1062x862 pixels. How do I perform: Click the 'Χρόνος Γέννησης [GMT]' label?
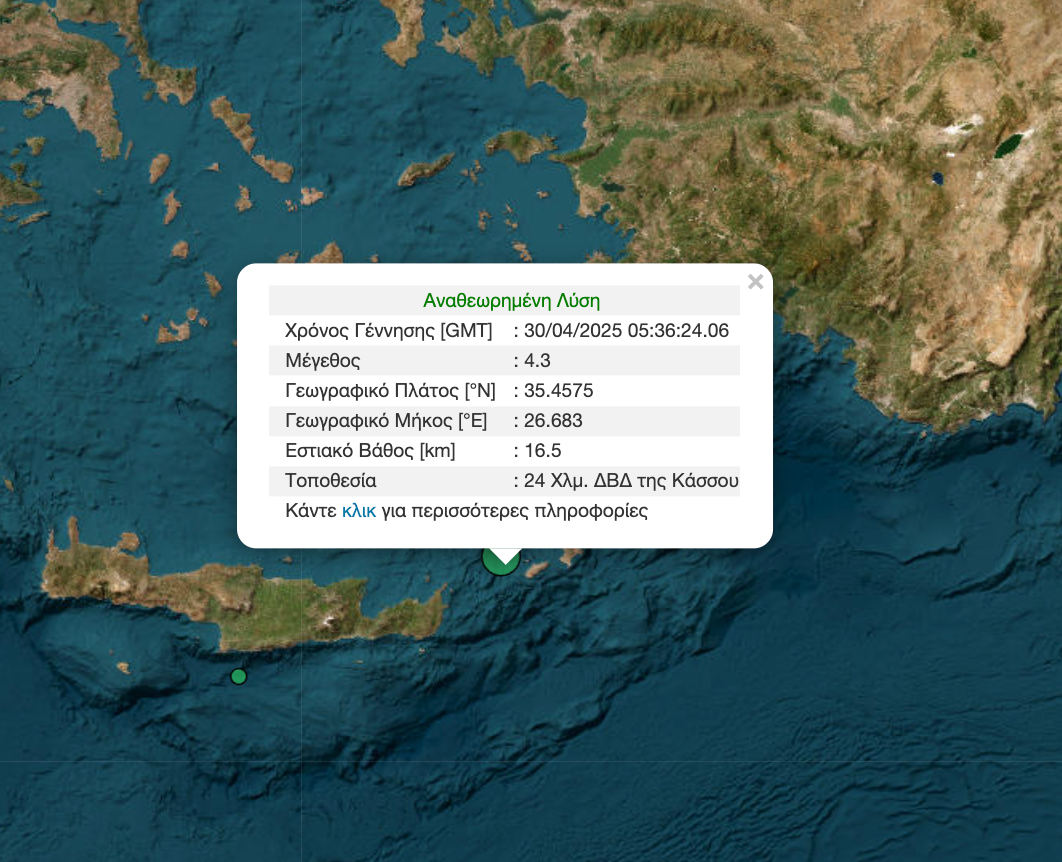[389, 330]
